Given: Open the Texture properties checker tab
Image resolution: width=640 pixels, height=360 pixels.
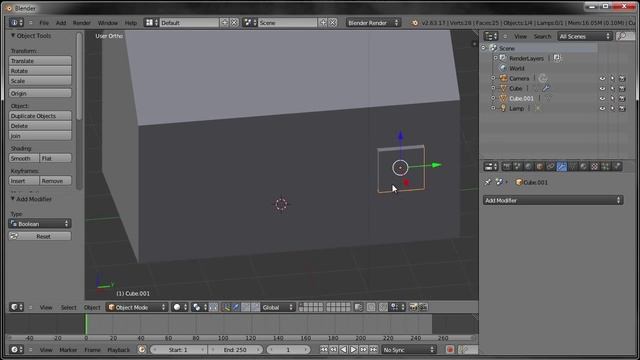Looking at the screenshot, I should 595,167.
